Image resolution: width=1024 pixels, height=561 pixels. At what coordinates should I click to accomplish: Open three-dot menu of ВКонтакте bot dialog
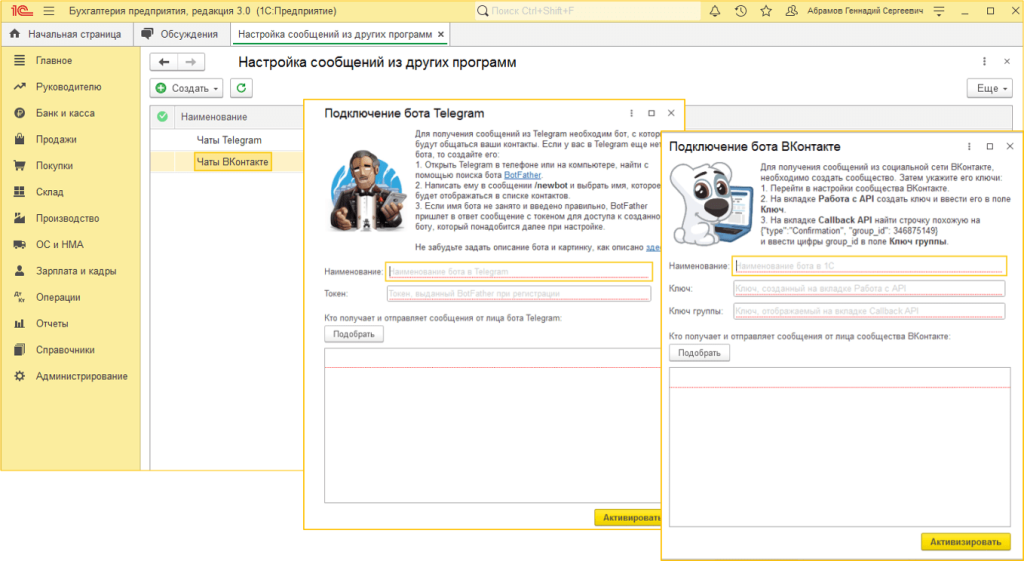point(970,146)
